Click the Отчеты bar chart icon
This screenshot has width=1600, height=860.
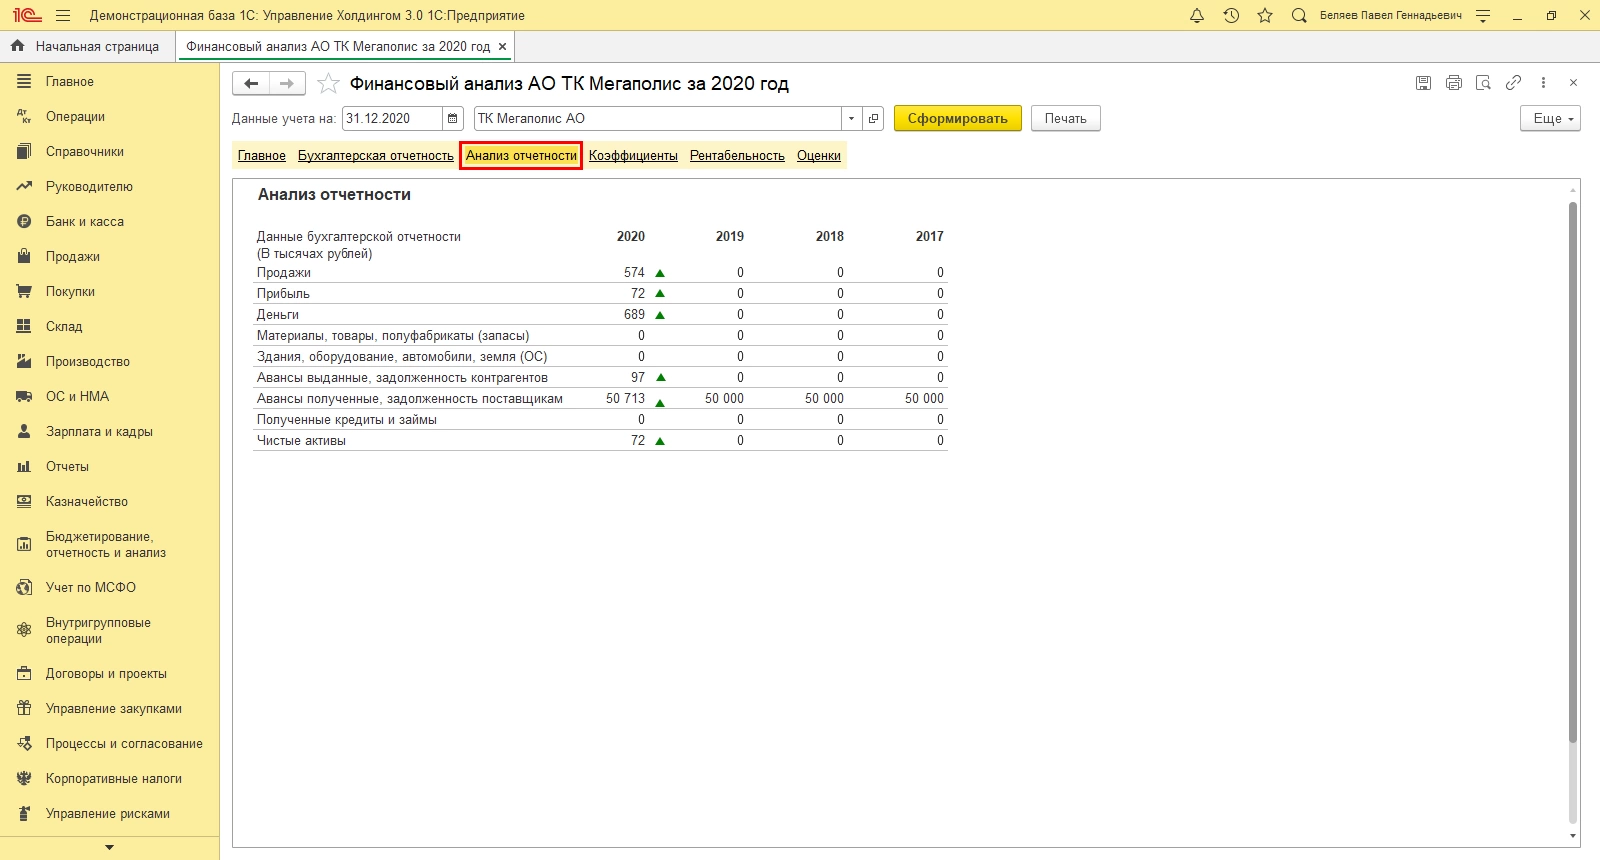pyautogui.click(x=24, y=467)
